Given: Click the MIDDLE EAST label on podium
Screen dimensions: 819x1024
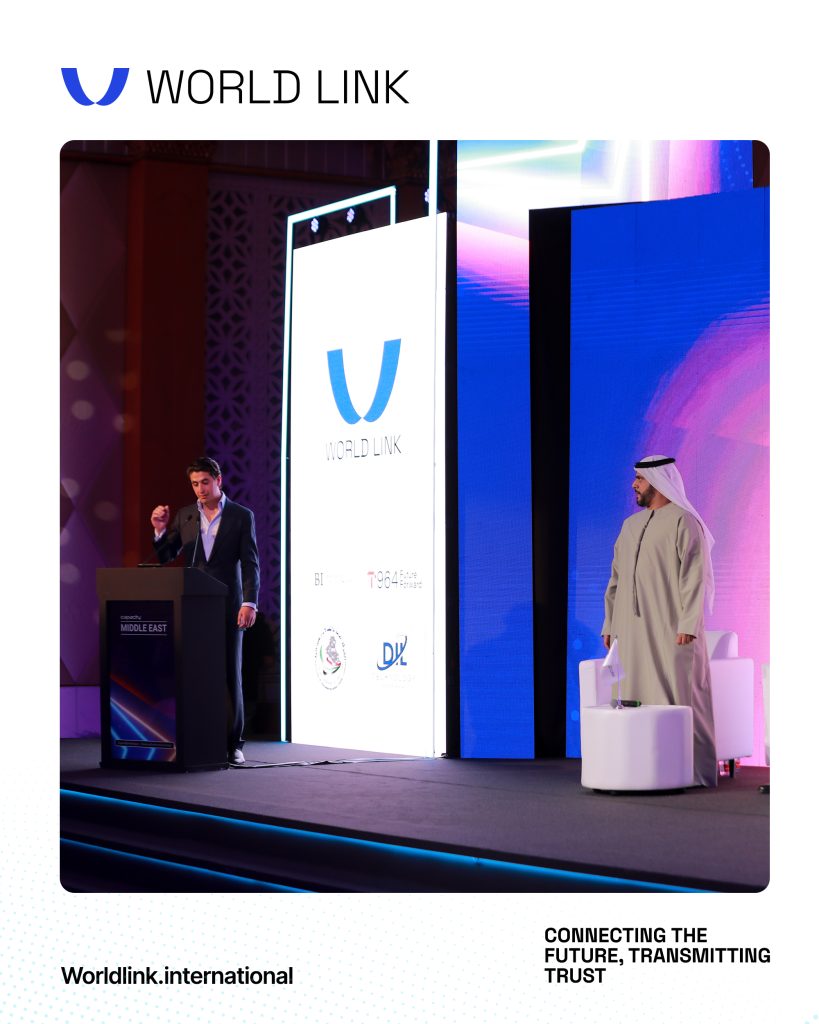Looking at the screenshot, I should (143, 628).
